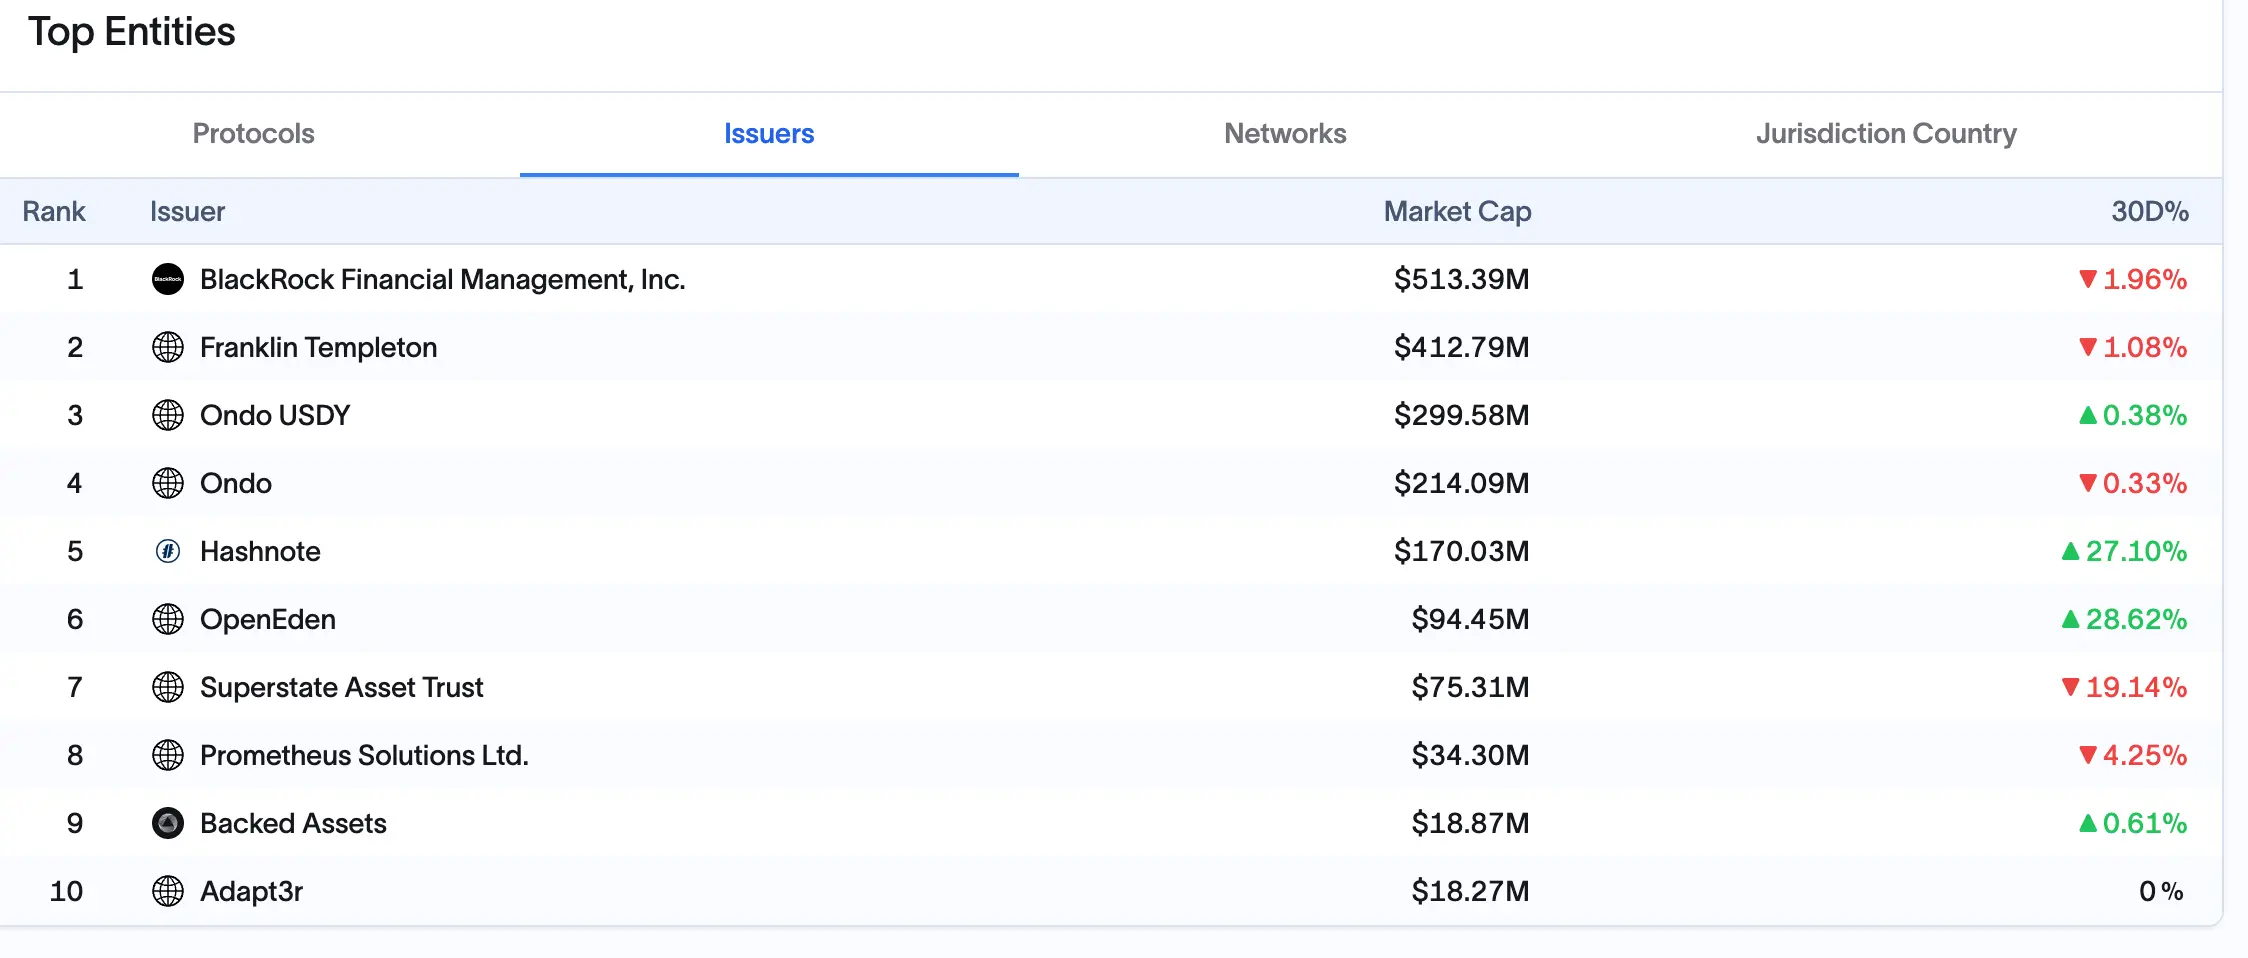Open Prometheus Solutions Ltd. issuer
This screenshot has width=2248, height=958.
tap(364, 756)
